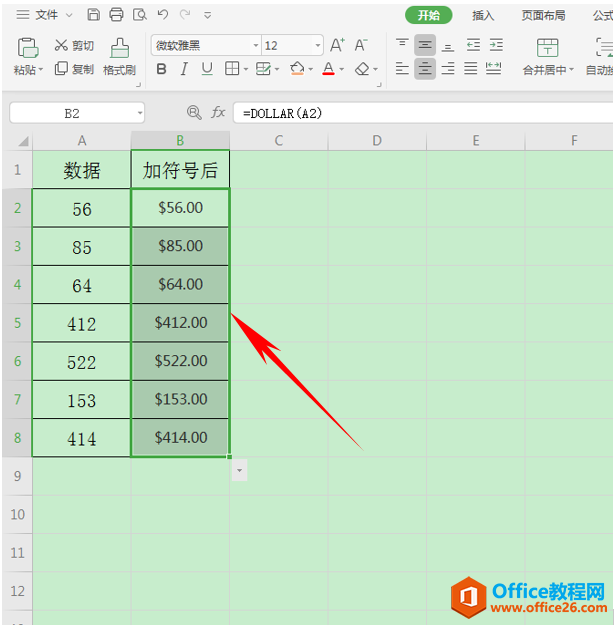614x625 pixels.
Task: Select cell containing $56.00
Action: click(x=181, y=208)
